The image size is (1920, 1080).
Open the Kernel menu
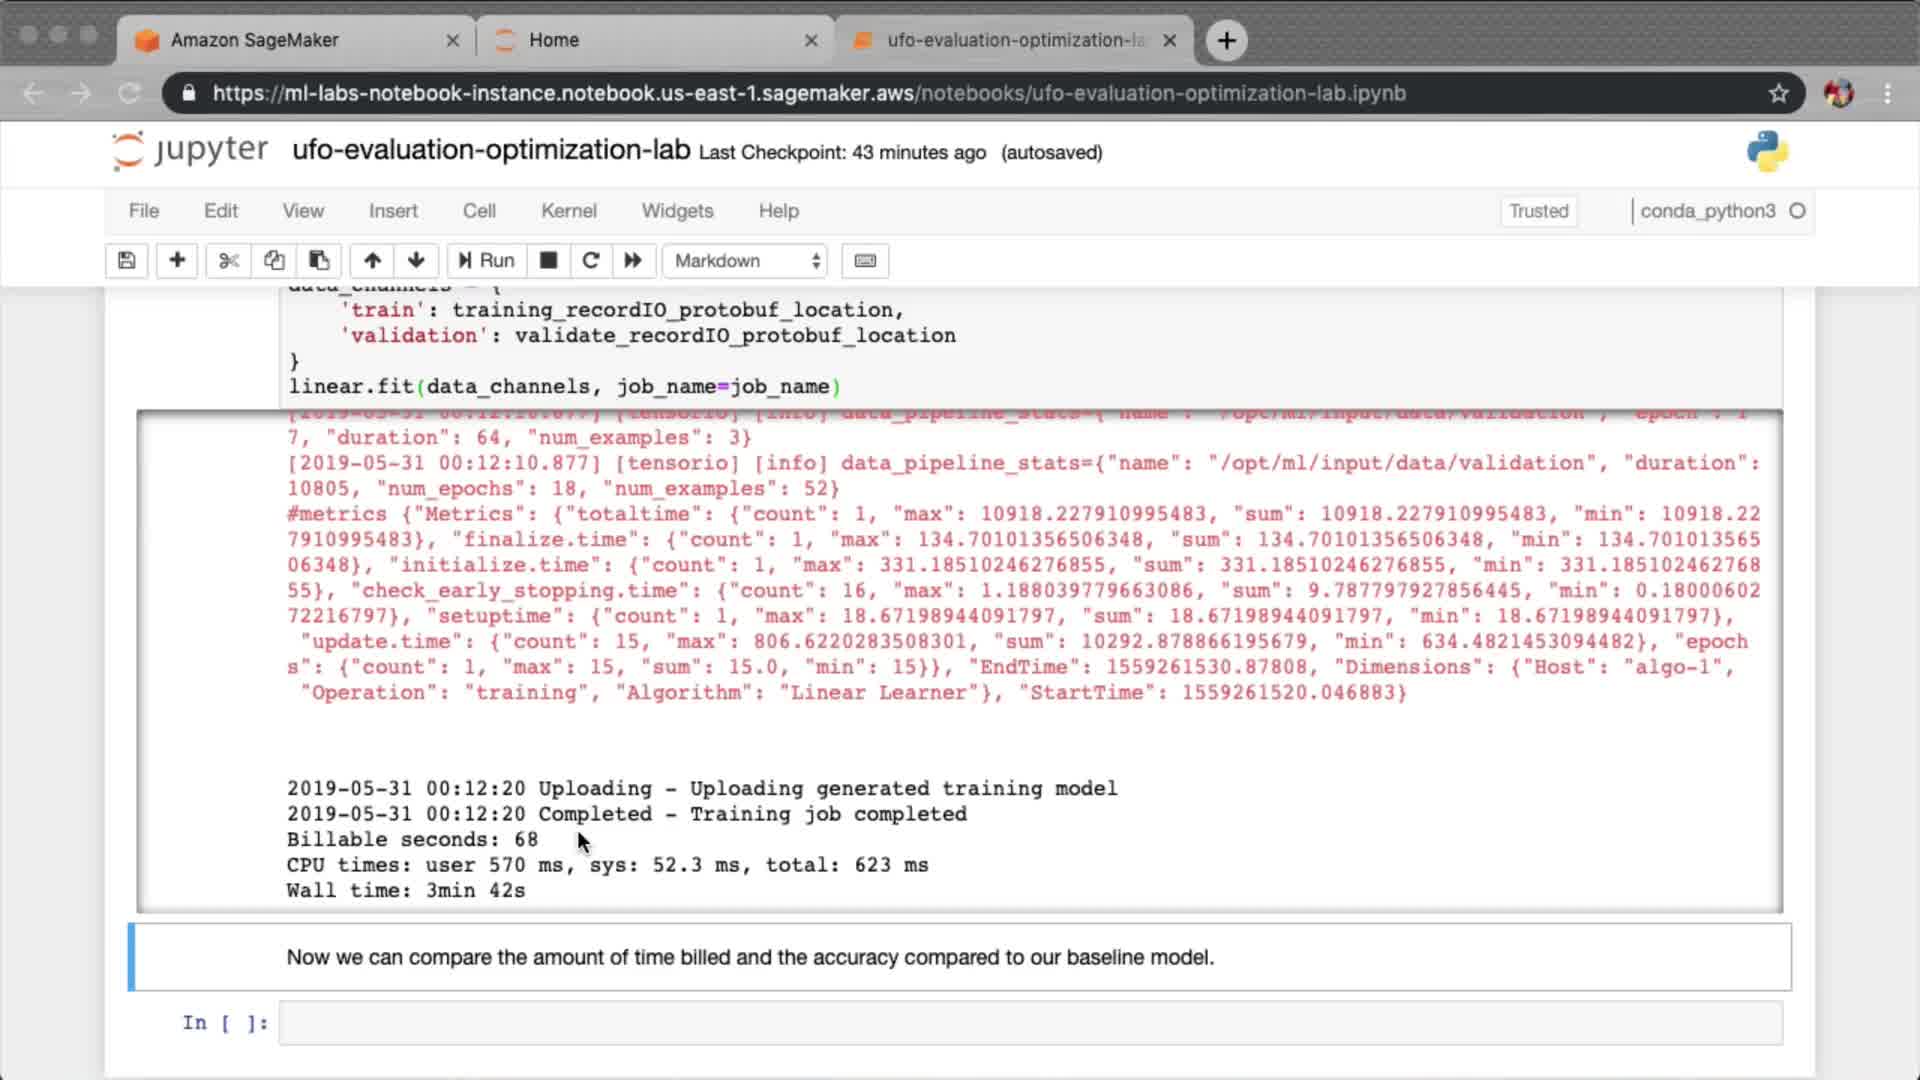568,211
